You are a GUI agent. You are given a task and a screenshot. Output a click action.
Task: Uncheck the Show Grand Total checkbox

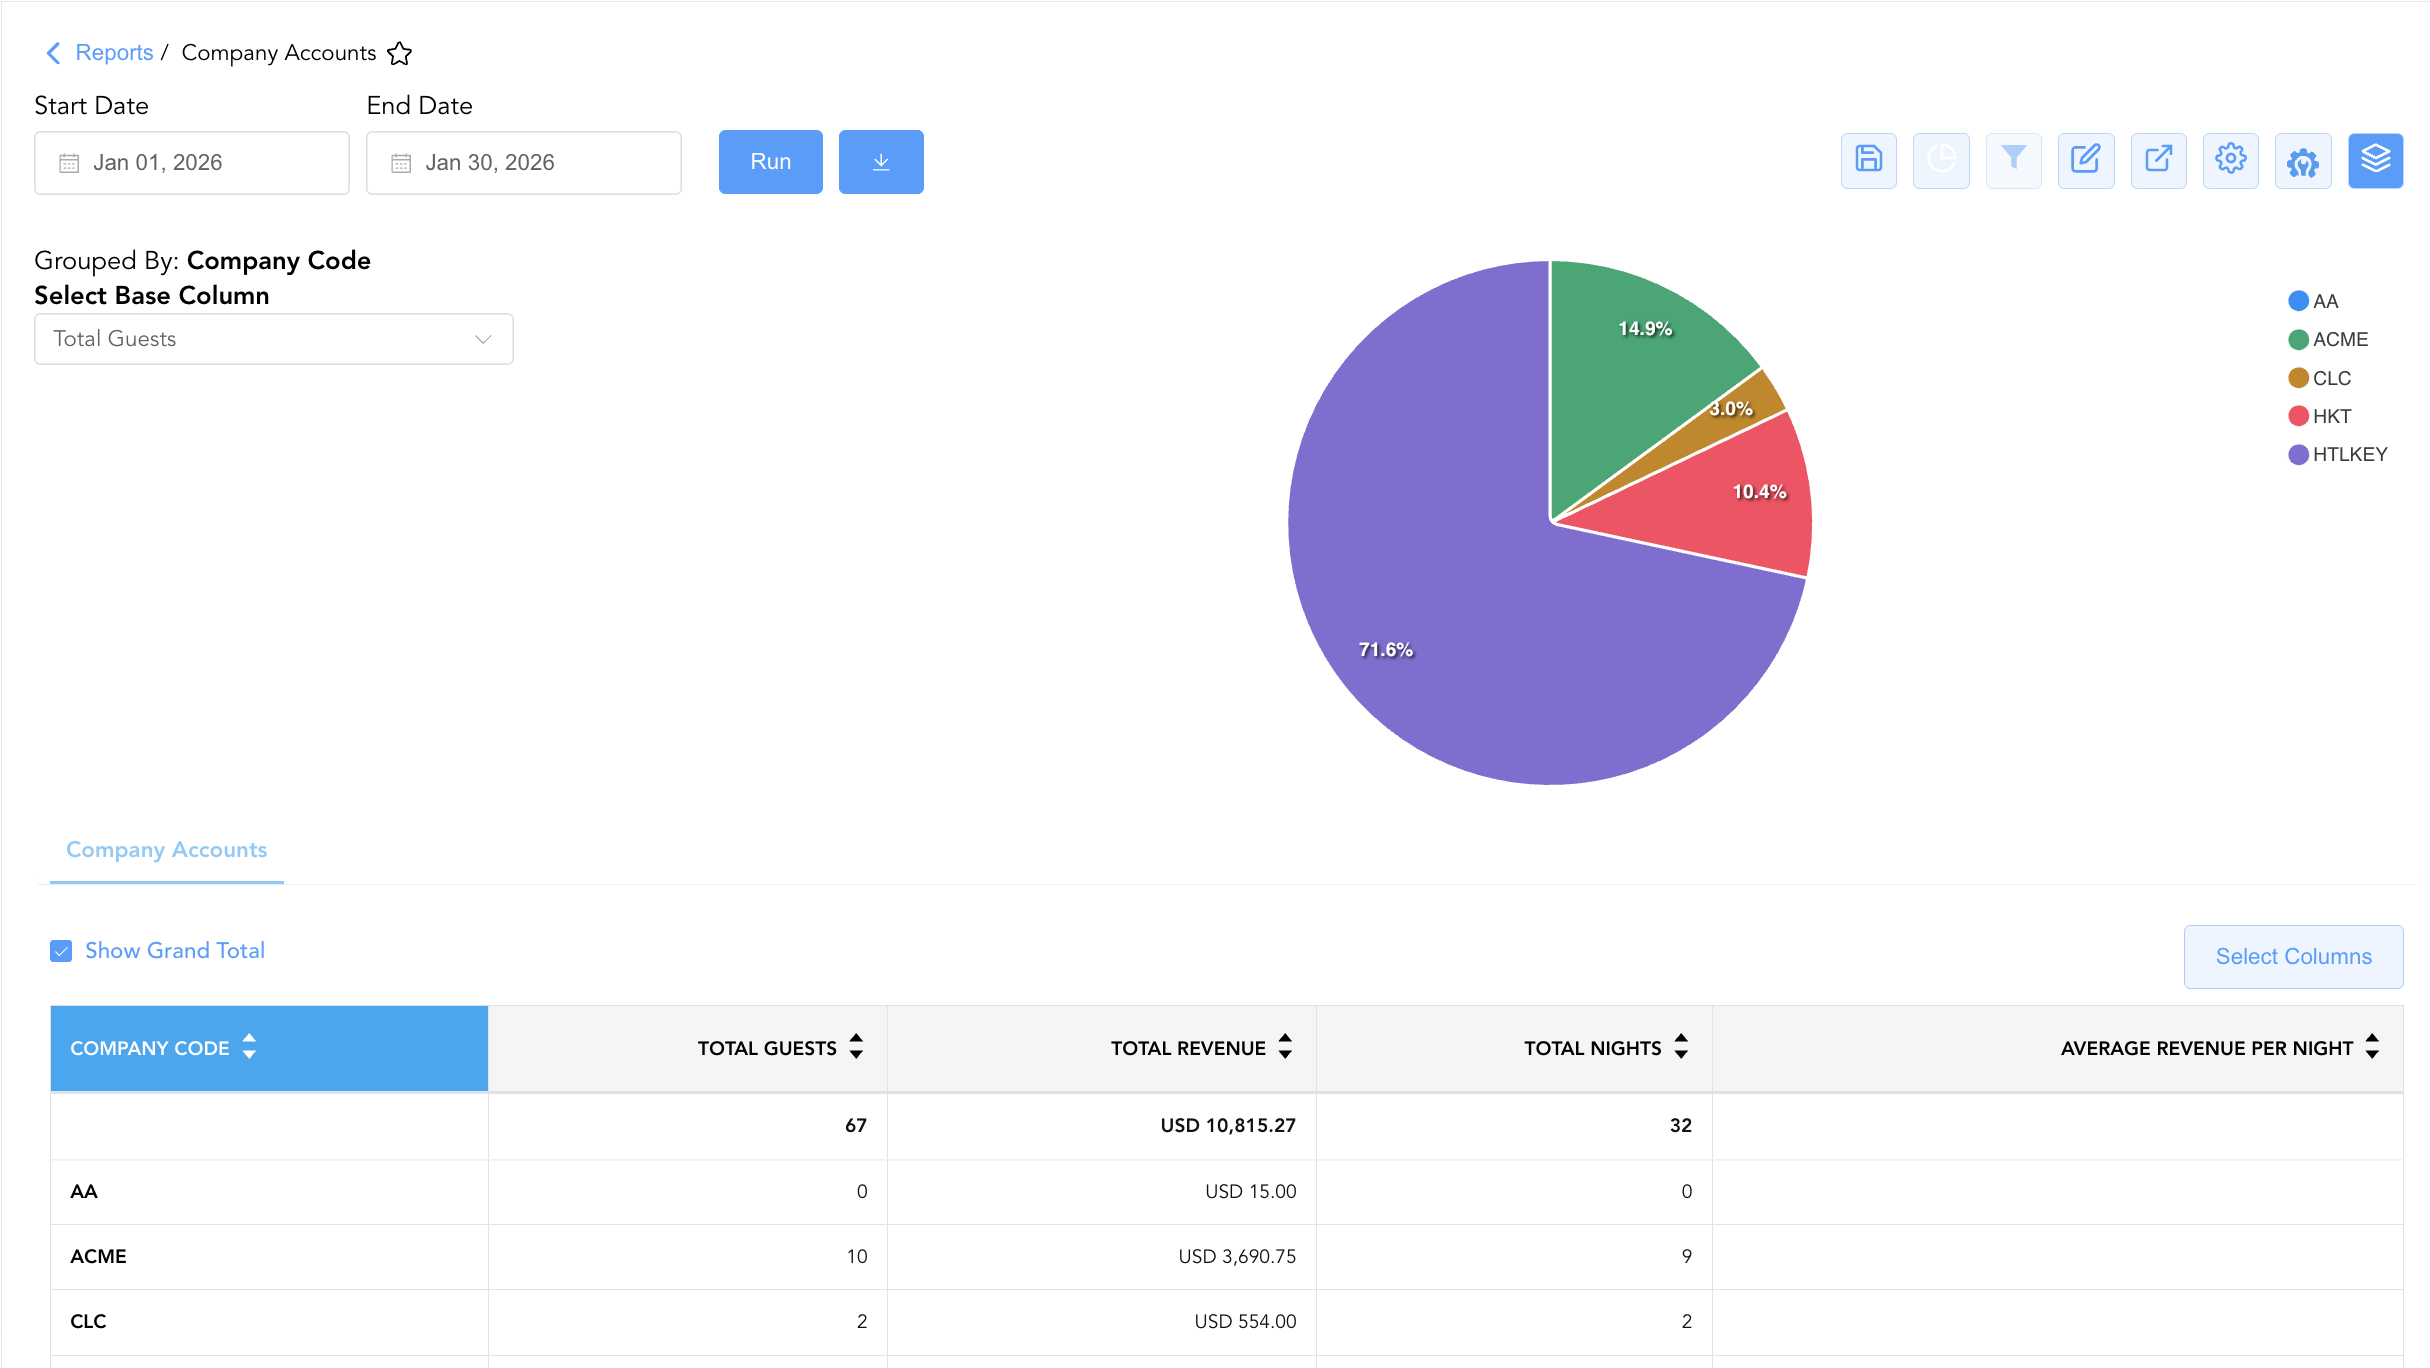[x=61, y=951]
